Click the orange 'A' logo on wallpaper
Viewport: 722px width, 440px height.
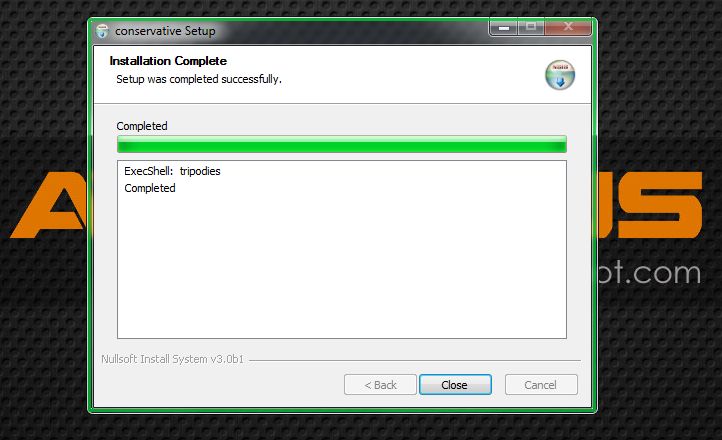coord(49,205)
